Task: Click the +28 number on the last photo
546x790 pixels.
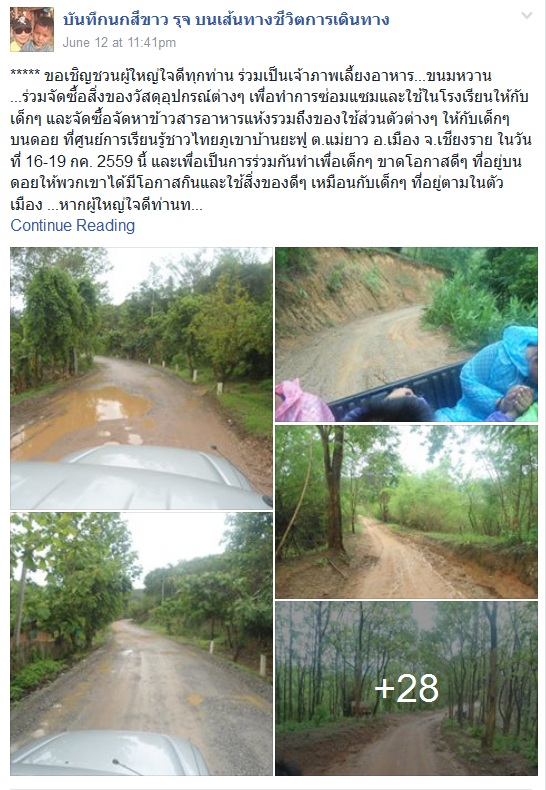Action: pos(407,688)
